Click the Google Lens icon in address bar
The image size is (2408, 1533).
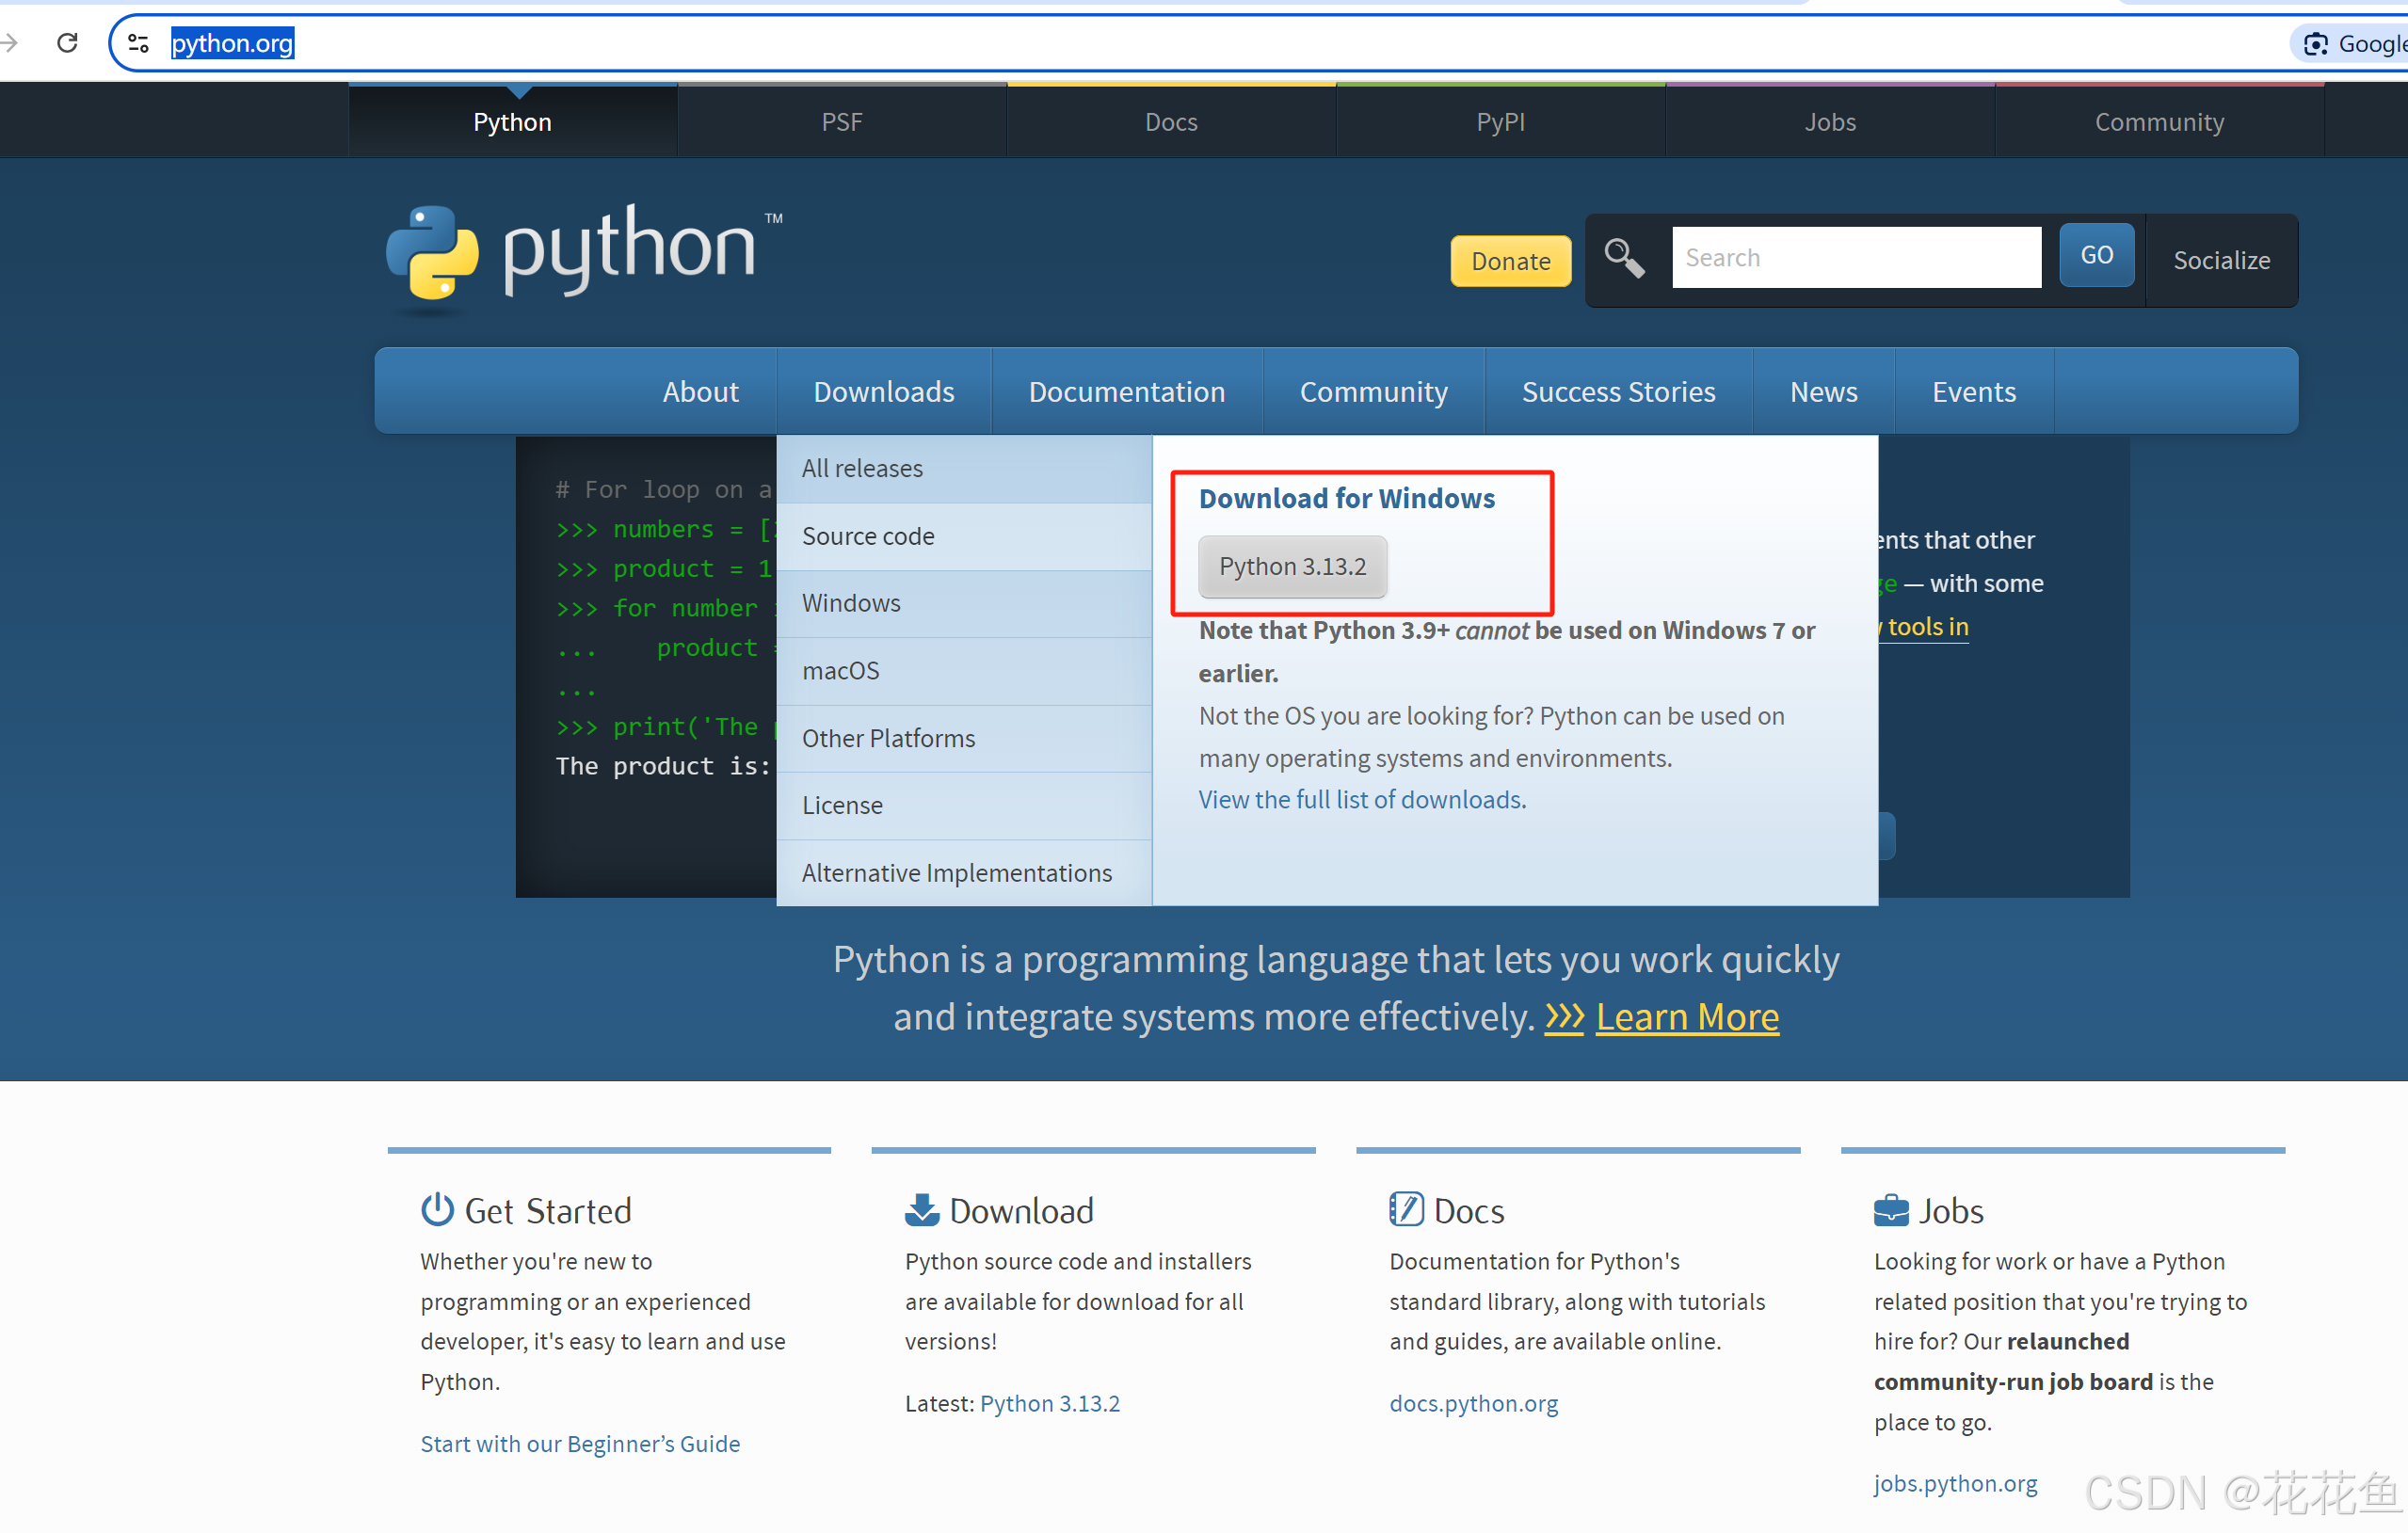click(2316, 43)
